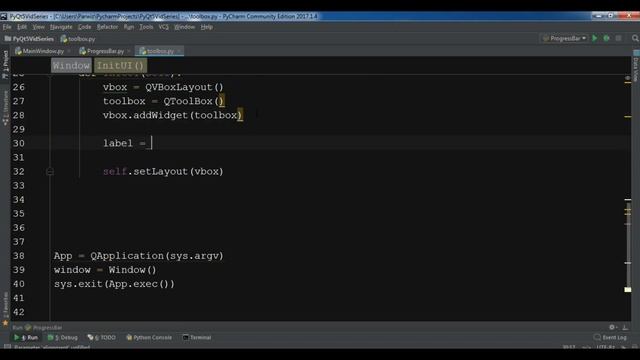The height and width of the screenshot is (360, 640).
Task: Click the tool windows quick access icon in status bar
Action: pos(7,347)
